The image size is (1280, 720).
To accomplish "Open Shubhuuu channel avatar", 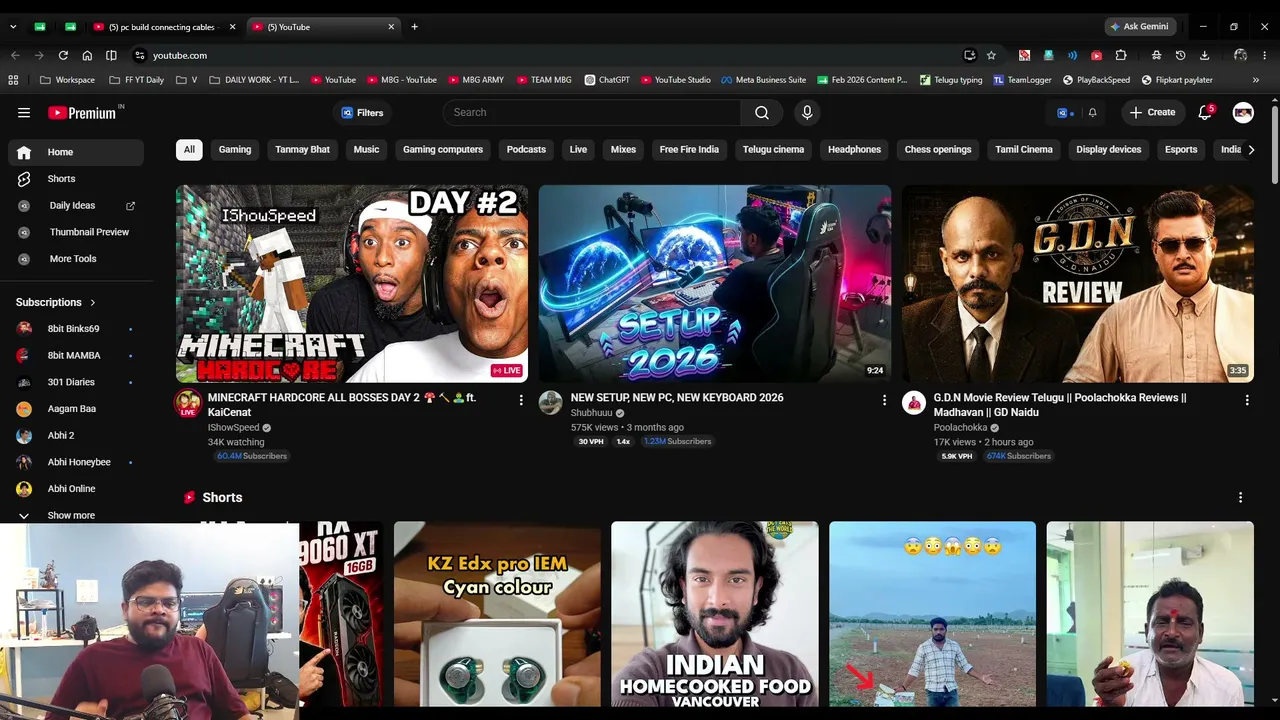I will coord(551,403).
